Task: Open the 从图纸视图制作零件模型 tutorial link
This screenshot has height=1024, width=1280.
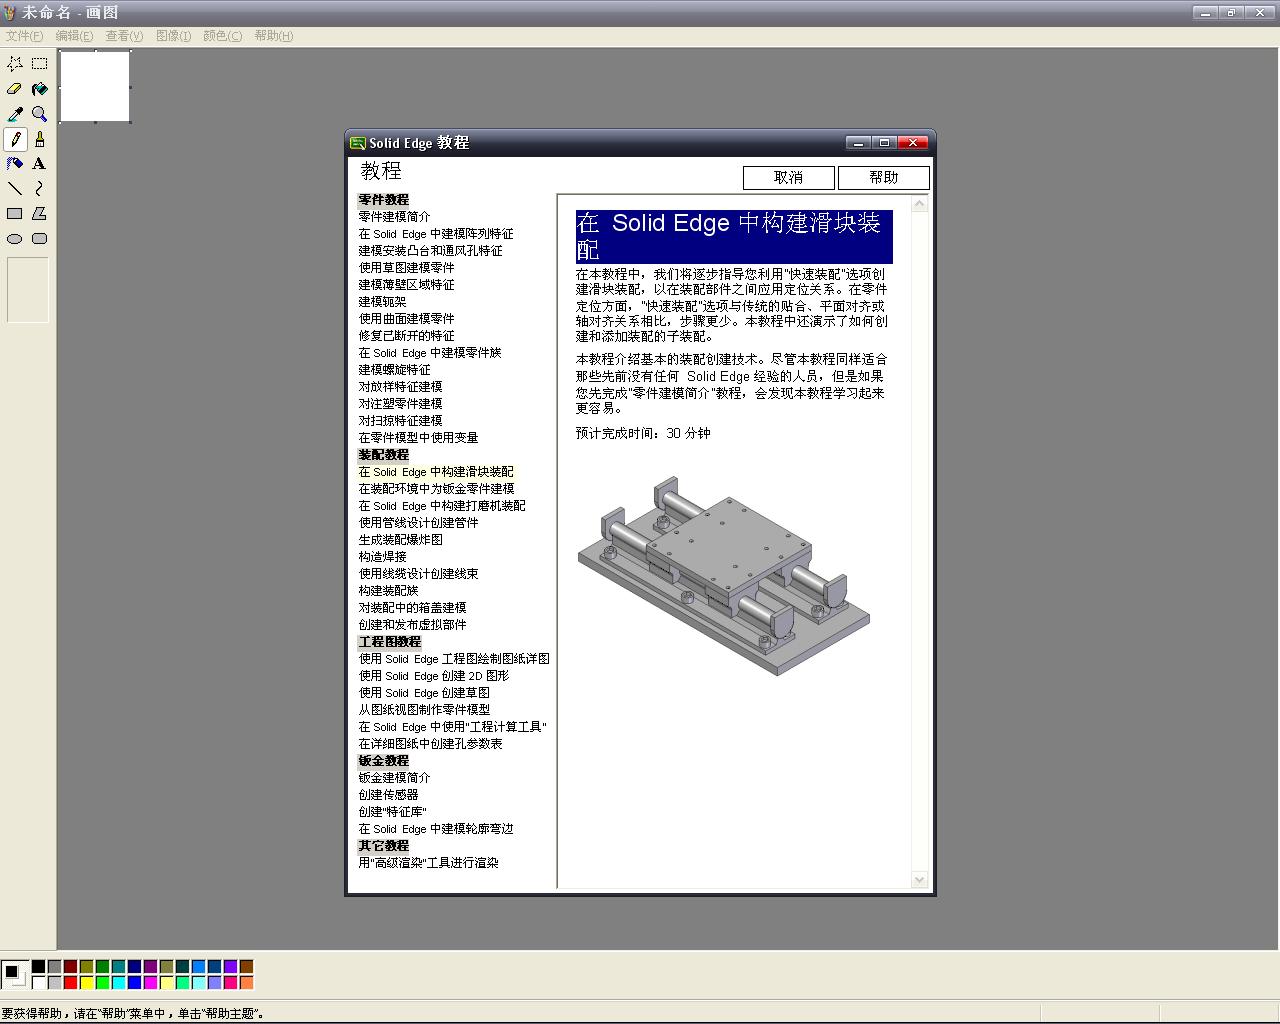Action: pos(425,710)
